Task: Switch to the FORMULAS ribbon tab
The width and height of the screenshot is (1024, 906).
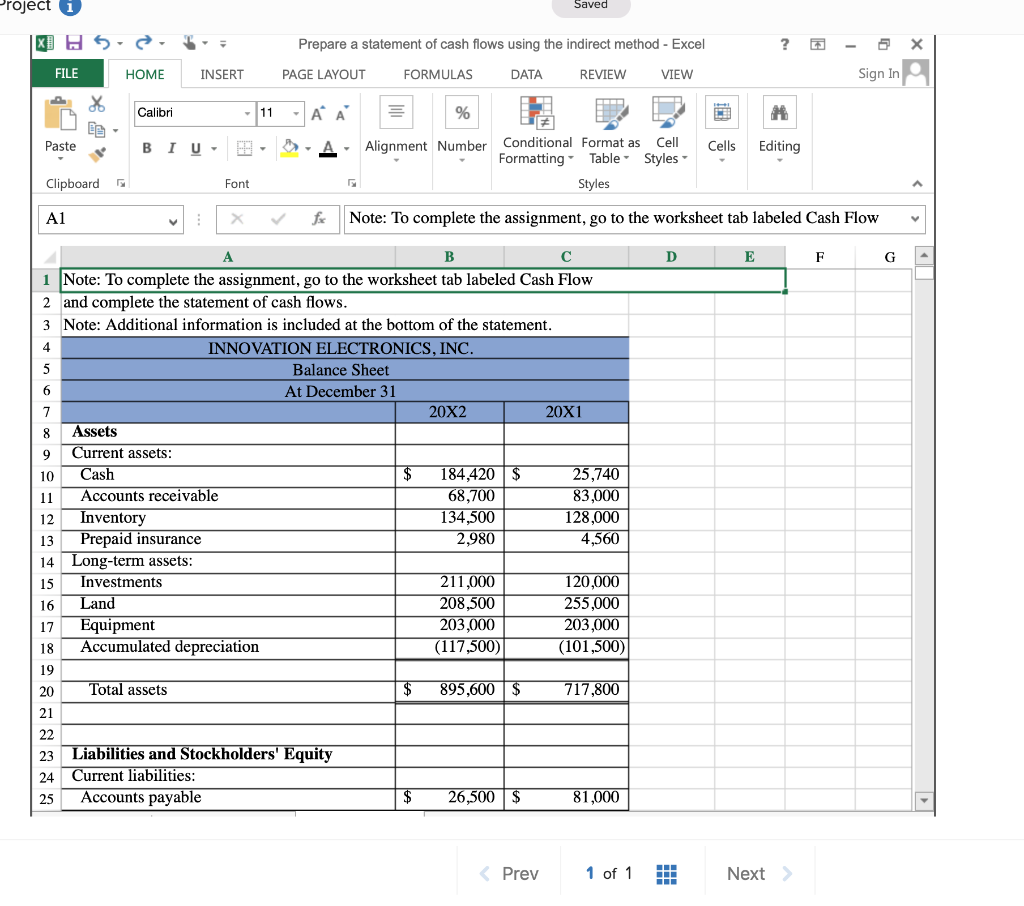Action: 437,74
